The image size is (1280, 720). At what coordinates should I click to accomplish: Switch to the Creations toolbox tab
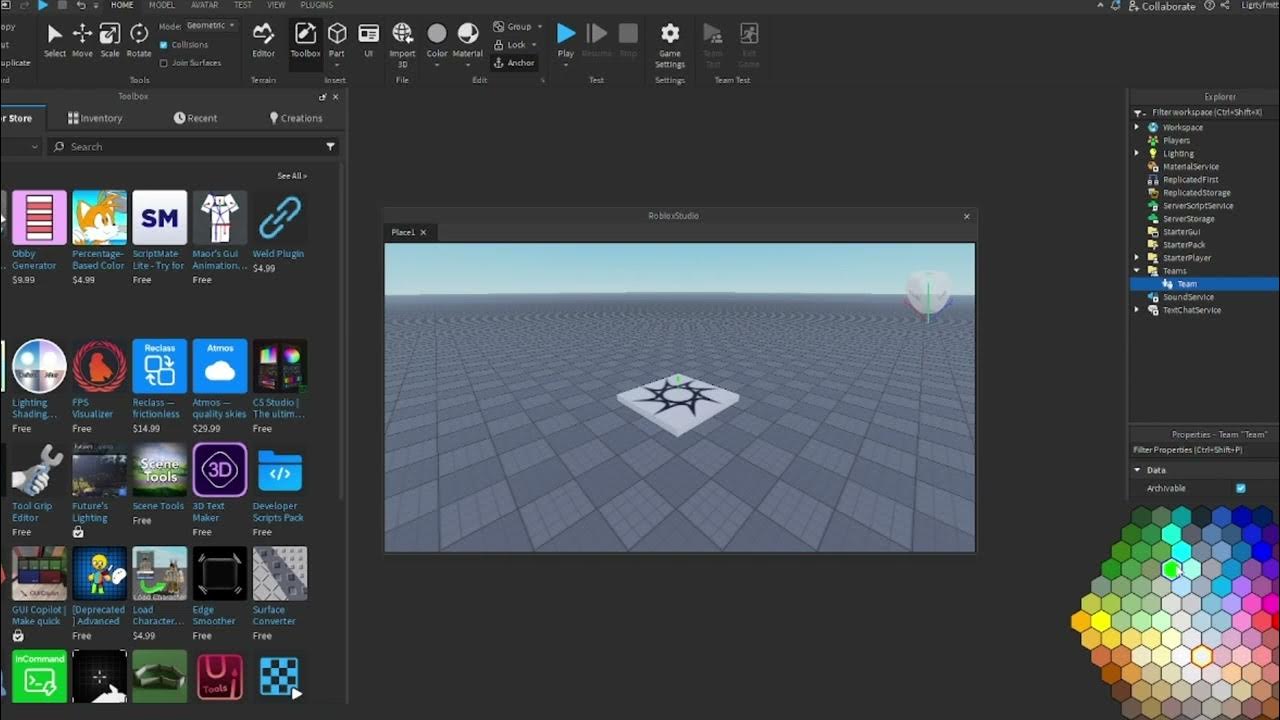[x=296, y=118]
